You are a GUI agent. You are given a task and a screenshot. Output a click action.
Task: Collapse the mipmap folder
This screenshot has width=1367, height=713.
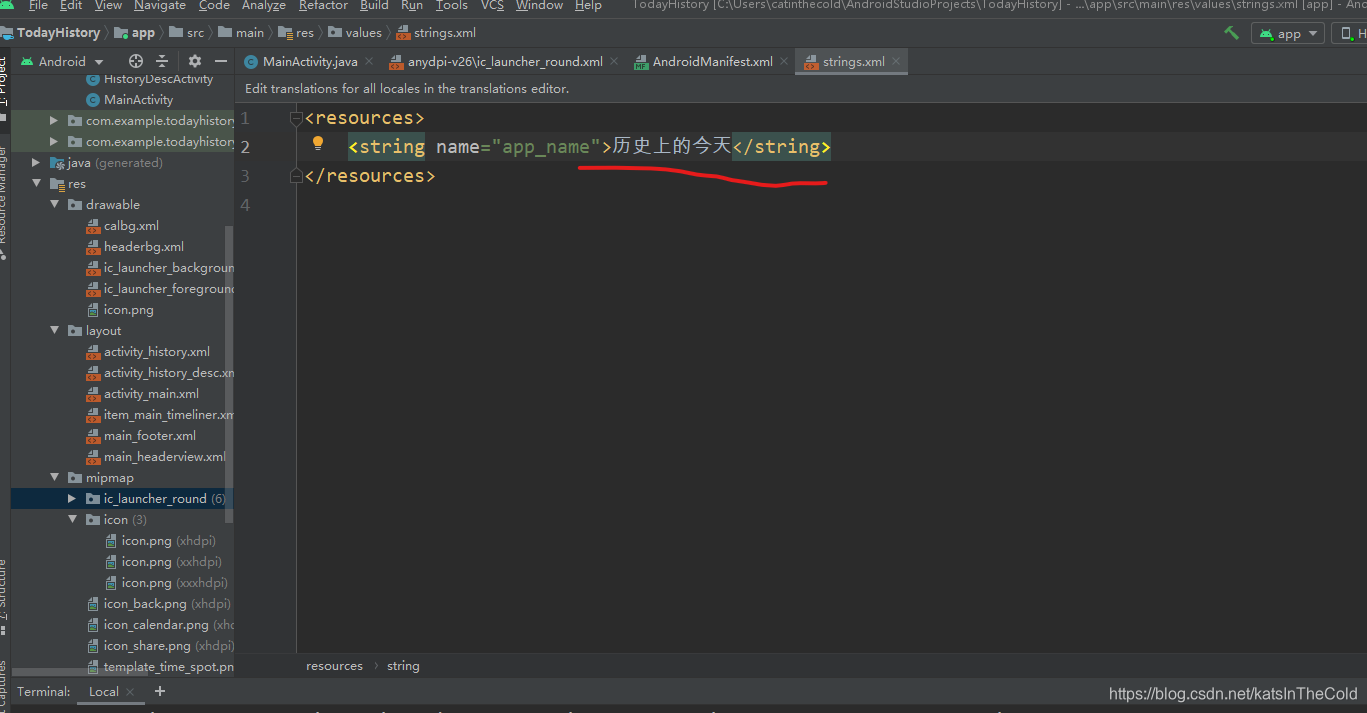point(55,478)
